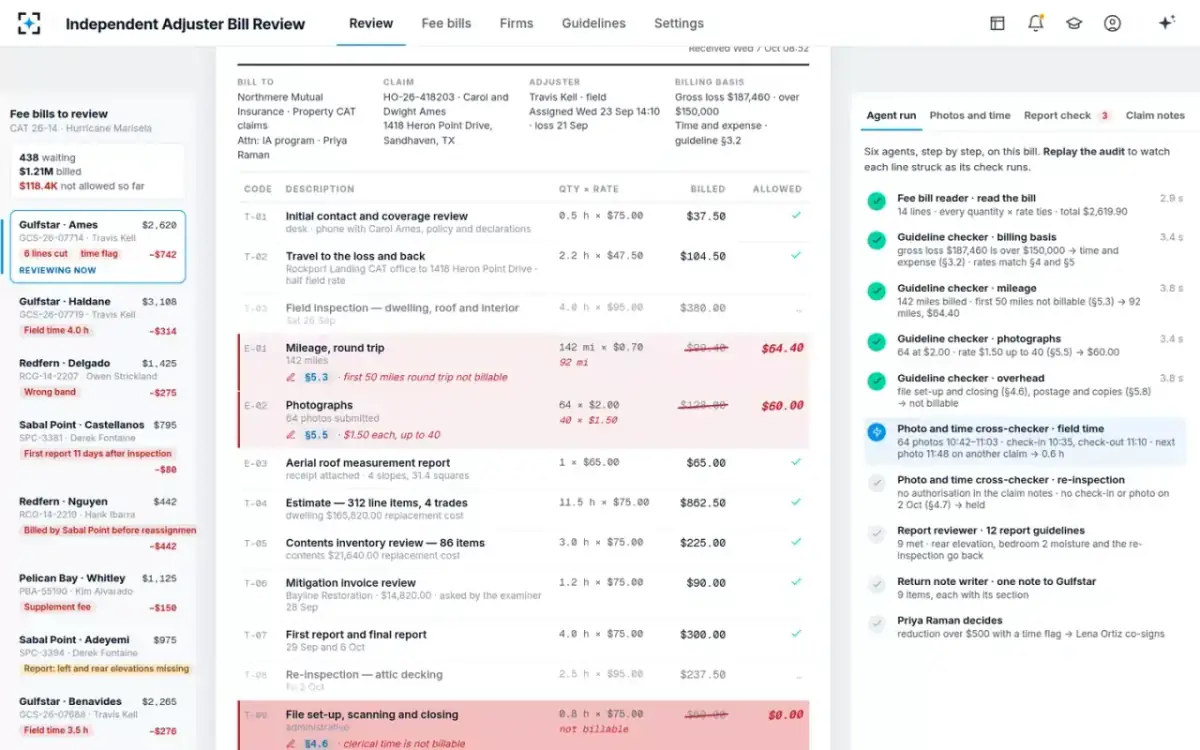Open the Pelican Bay · Whitley fee bill
Image resolution: width=1200 pixels, height=750 pixels.
click(x=98, y=595)
